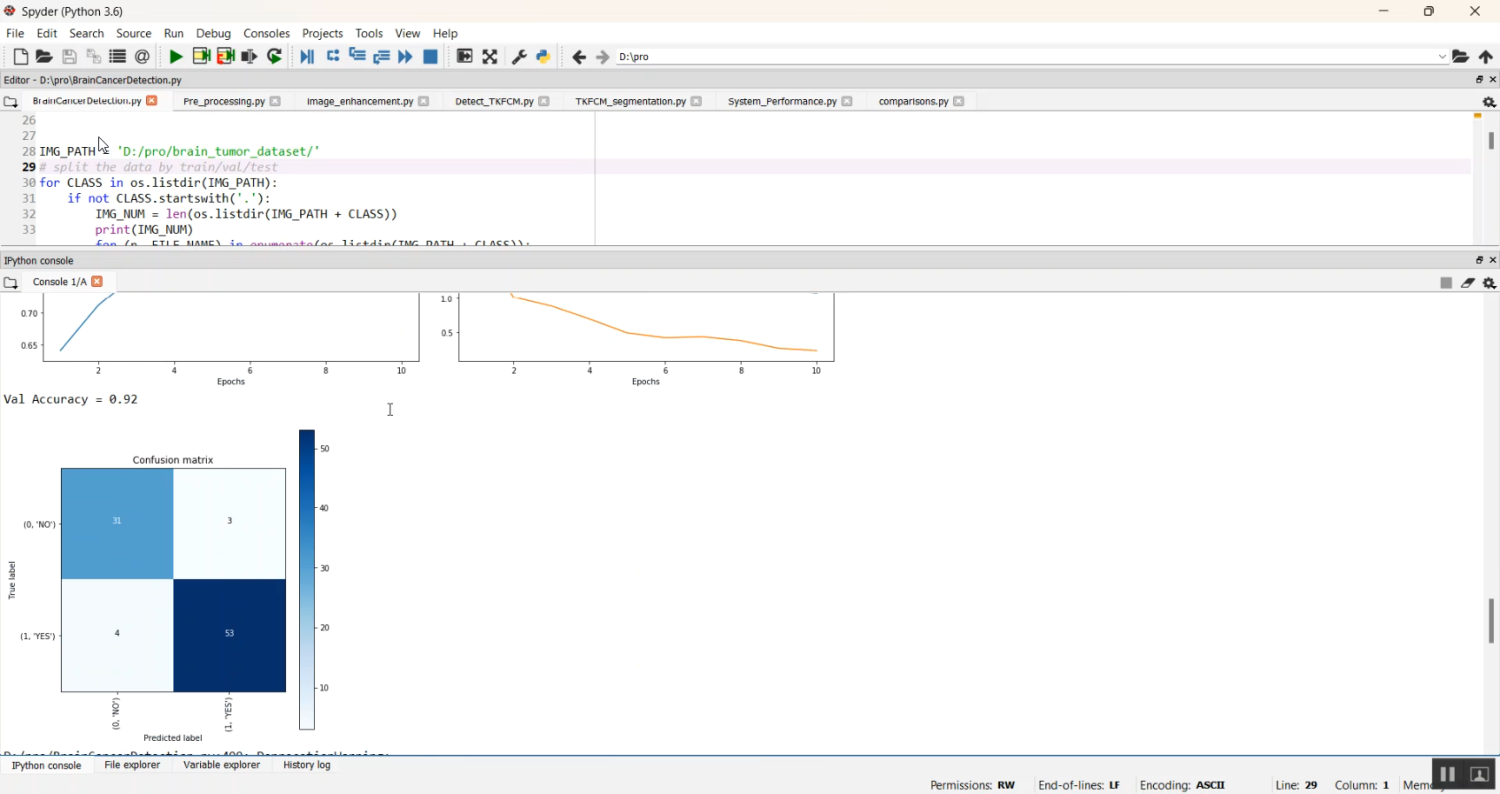Open the IPython console options gear menu
Image resolution: width=1500 pixels, height=794 pixels.
(x=1488, y=283)
